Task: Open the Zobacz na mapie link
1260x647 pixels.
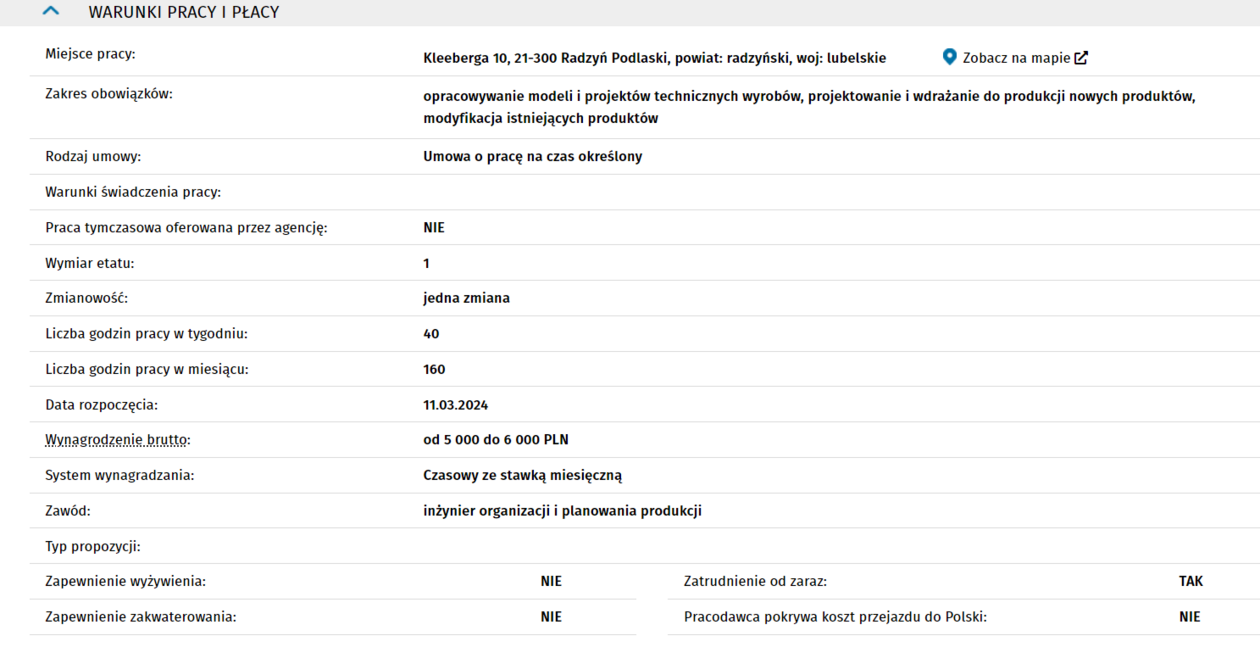Action: click(1016, 58)
